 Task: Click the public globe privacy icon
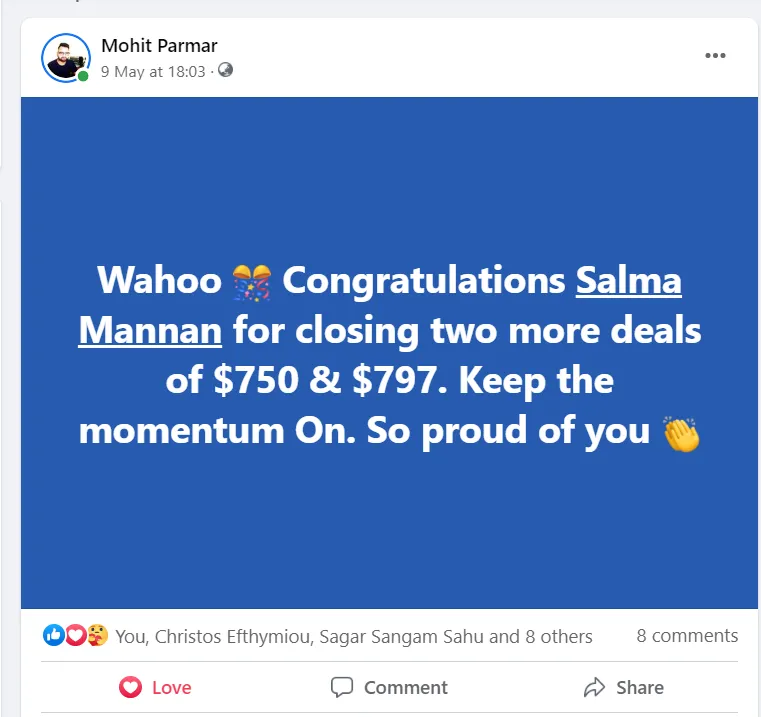click(225, 71)
